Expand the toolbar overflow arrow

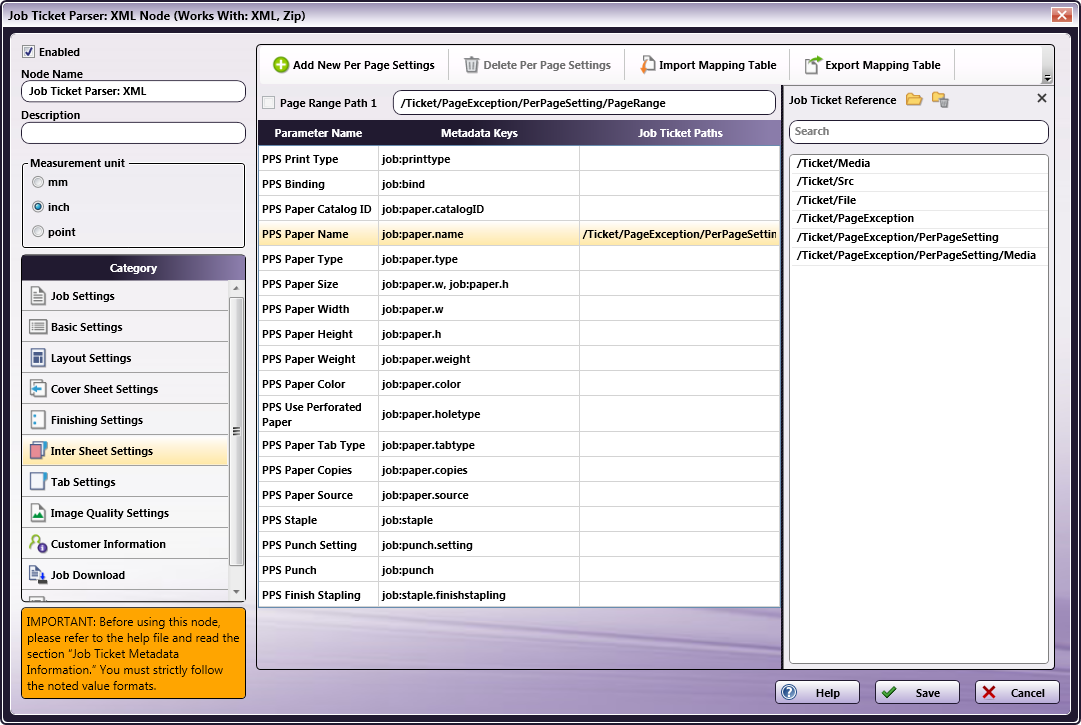pos(1047,78)
